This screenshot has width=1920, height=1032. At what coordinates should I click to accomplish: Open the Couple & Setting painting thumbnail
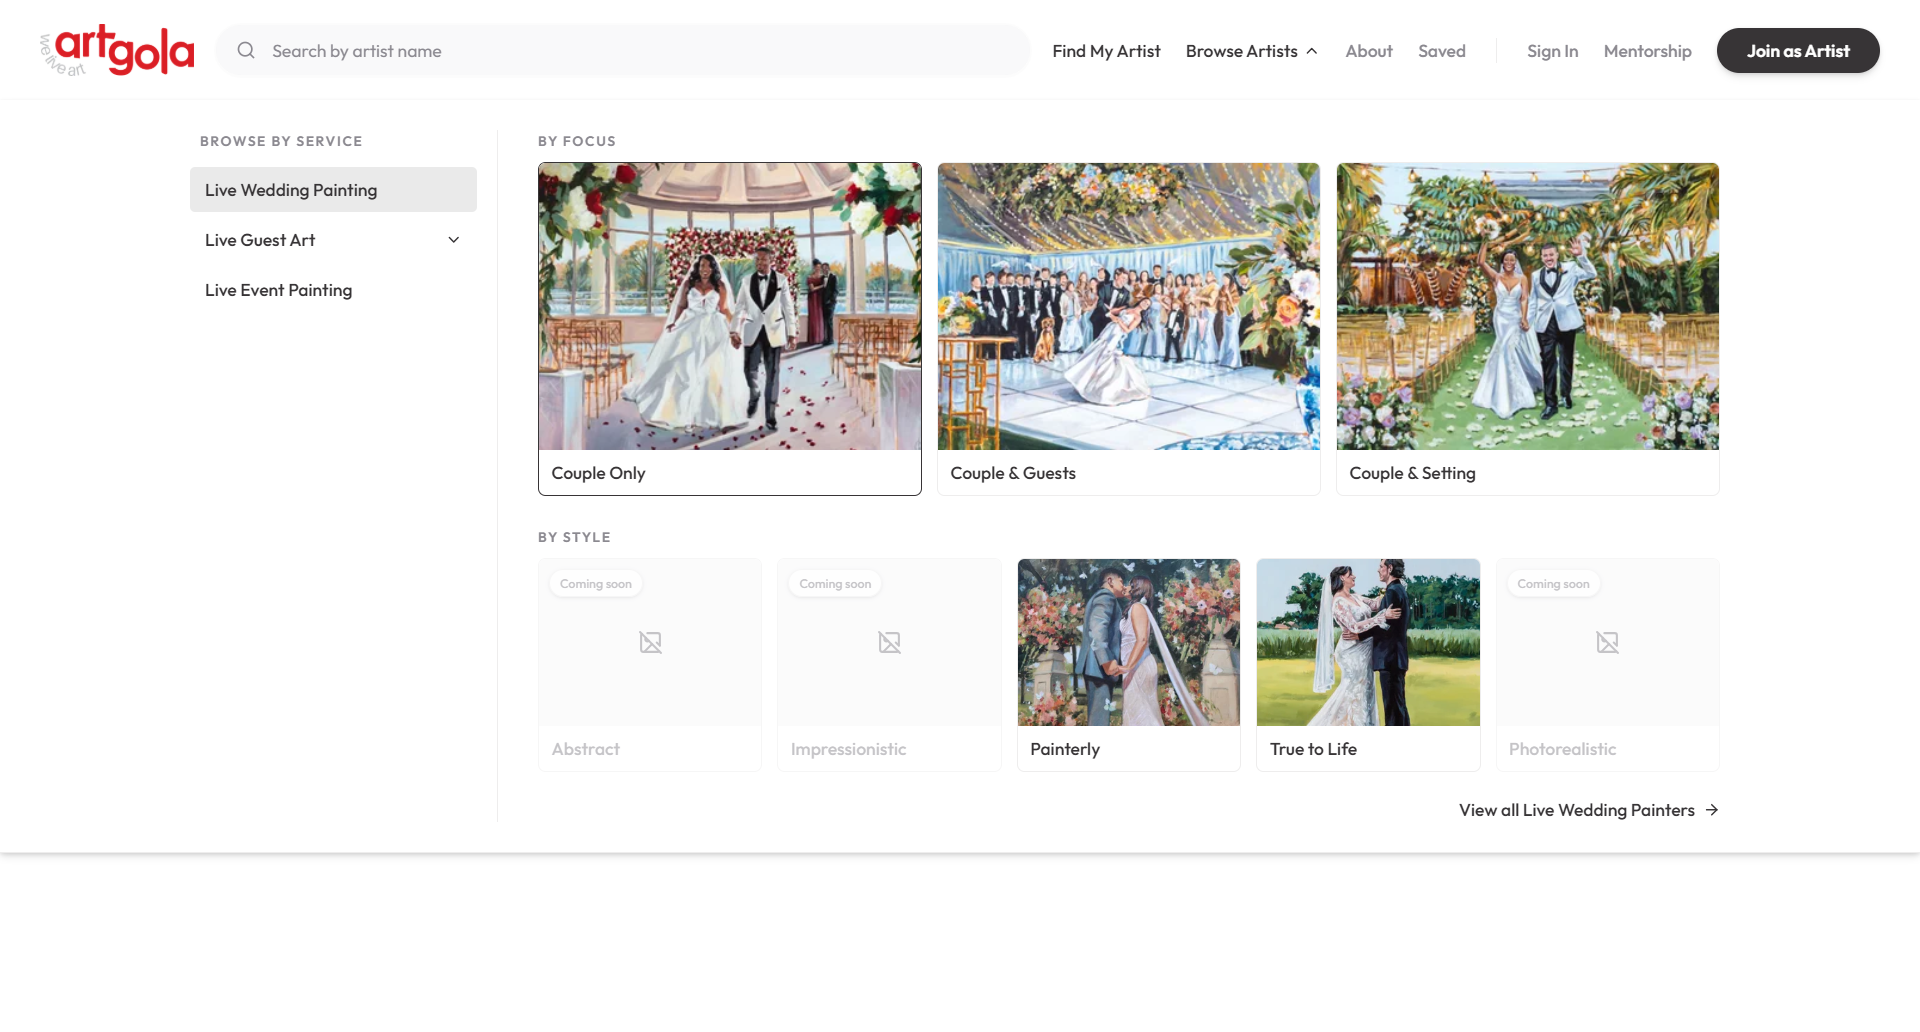(x=1528, y=306)
